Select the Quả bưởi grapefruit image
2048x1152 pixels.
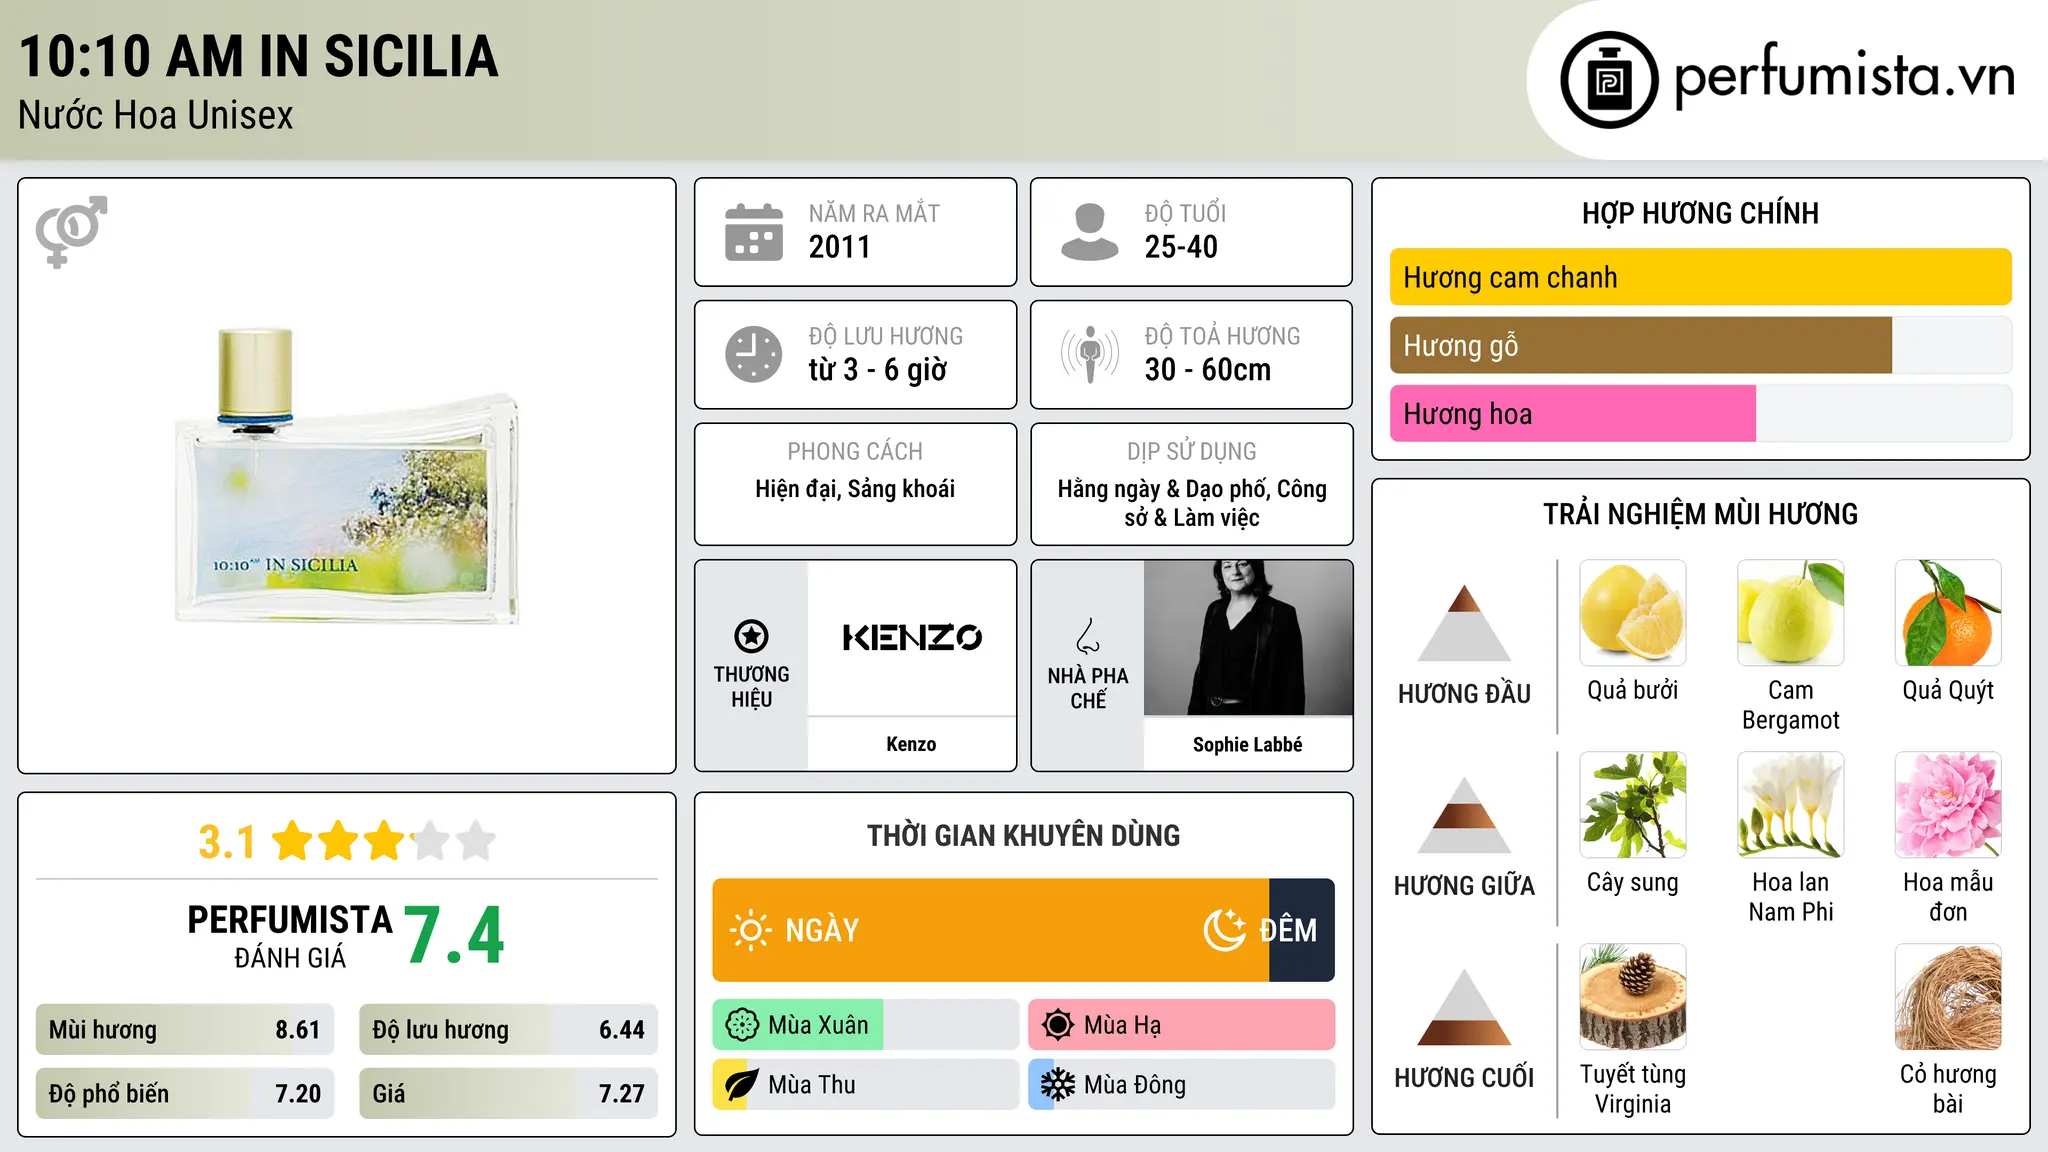(1633, 613)
